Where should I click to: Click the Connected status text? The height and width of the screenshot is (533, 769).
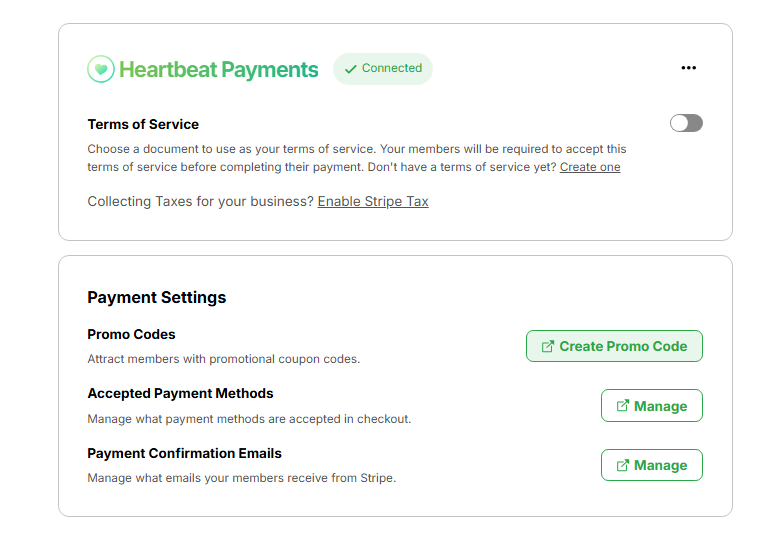tap(392, 68)
